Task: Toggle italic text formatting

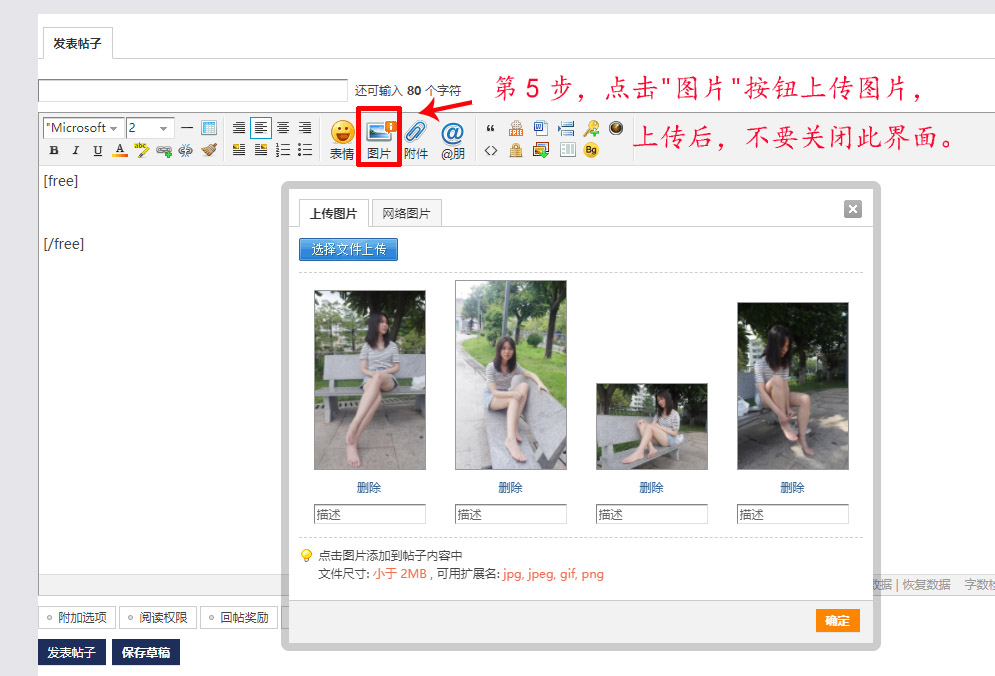Action: [76, 151]
